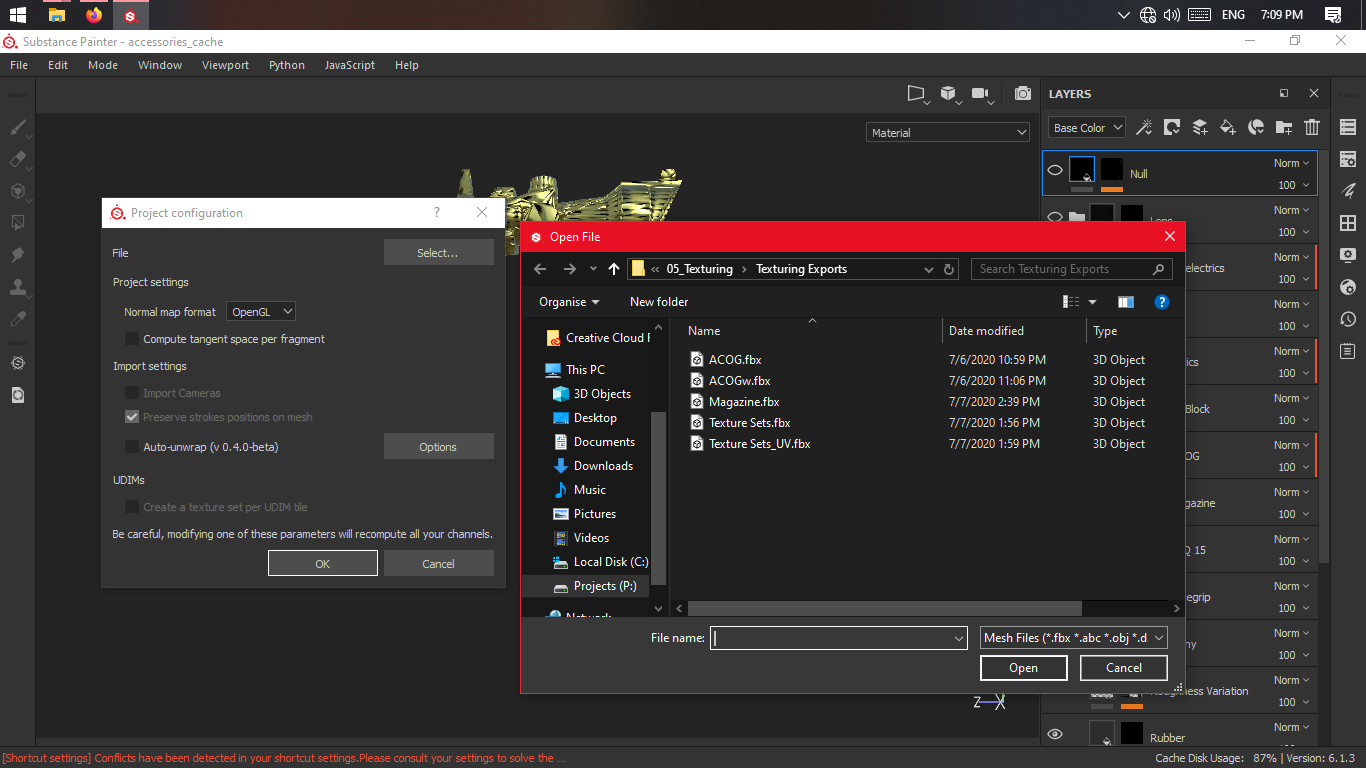Open the Null layer opacity 100 dropdown
The image size is (1366, 768).
[1293, 185]
